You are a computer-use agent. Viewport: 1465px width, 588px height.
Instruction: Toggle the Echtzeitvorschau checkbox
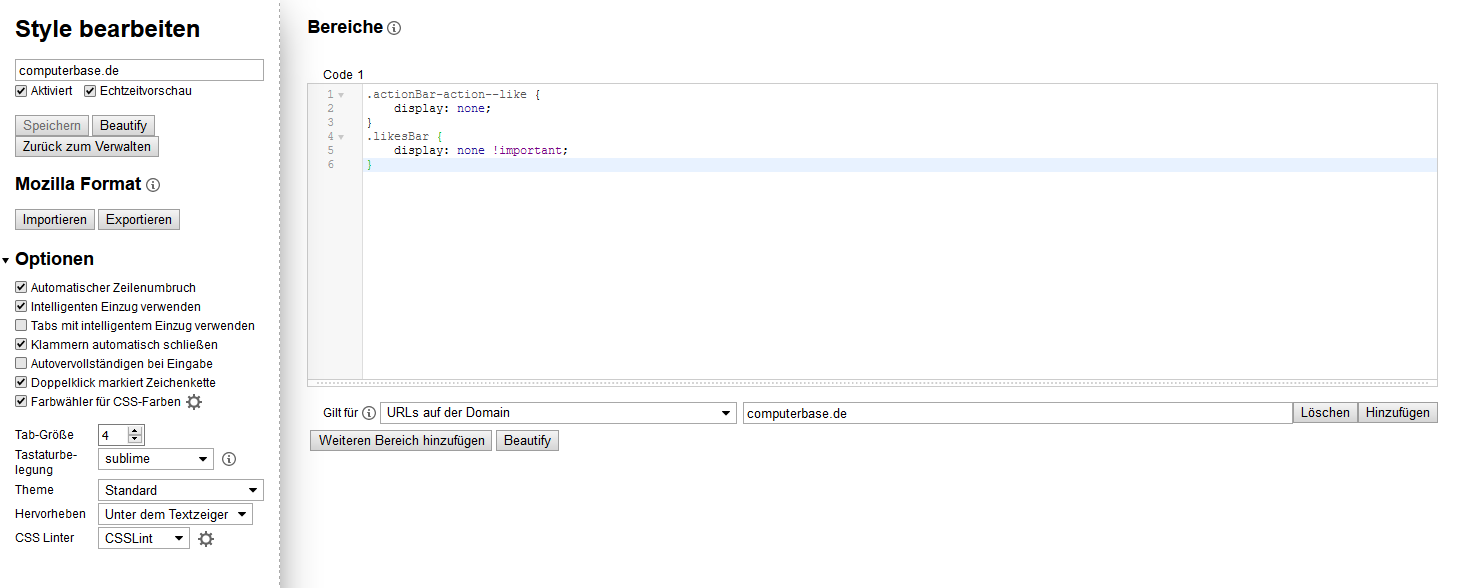pyautogui.click(x=90, y=91)
